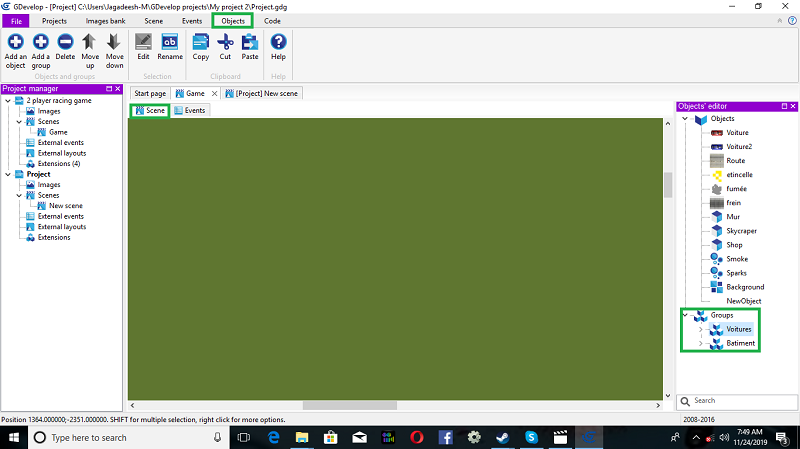Viewport: 800px width, 449px height.
Task: Select the Smoke particle object
Action: click(x=737, y=259)
